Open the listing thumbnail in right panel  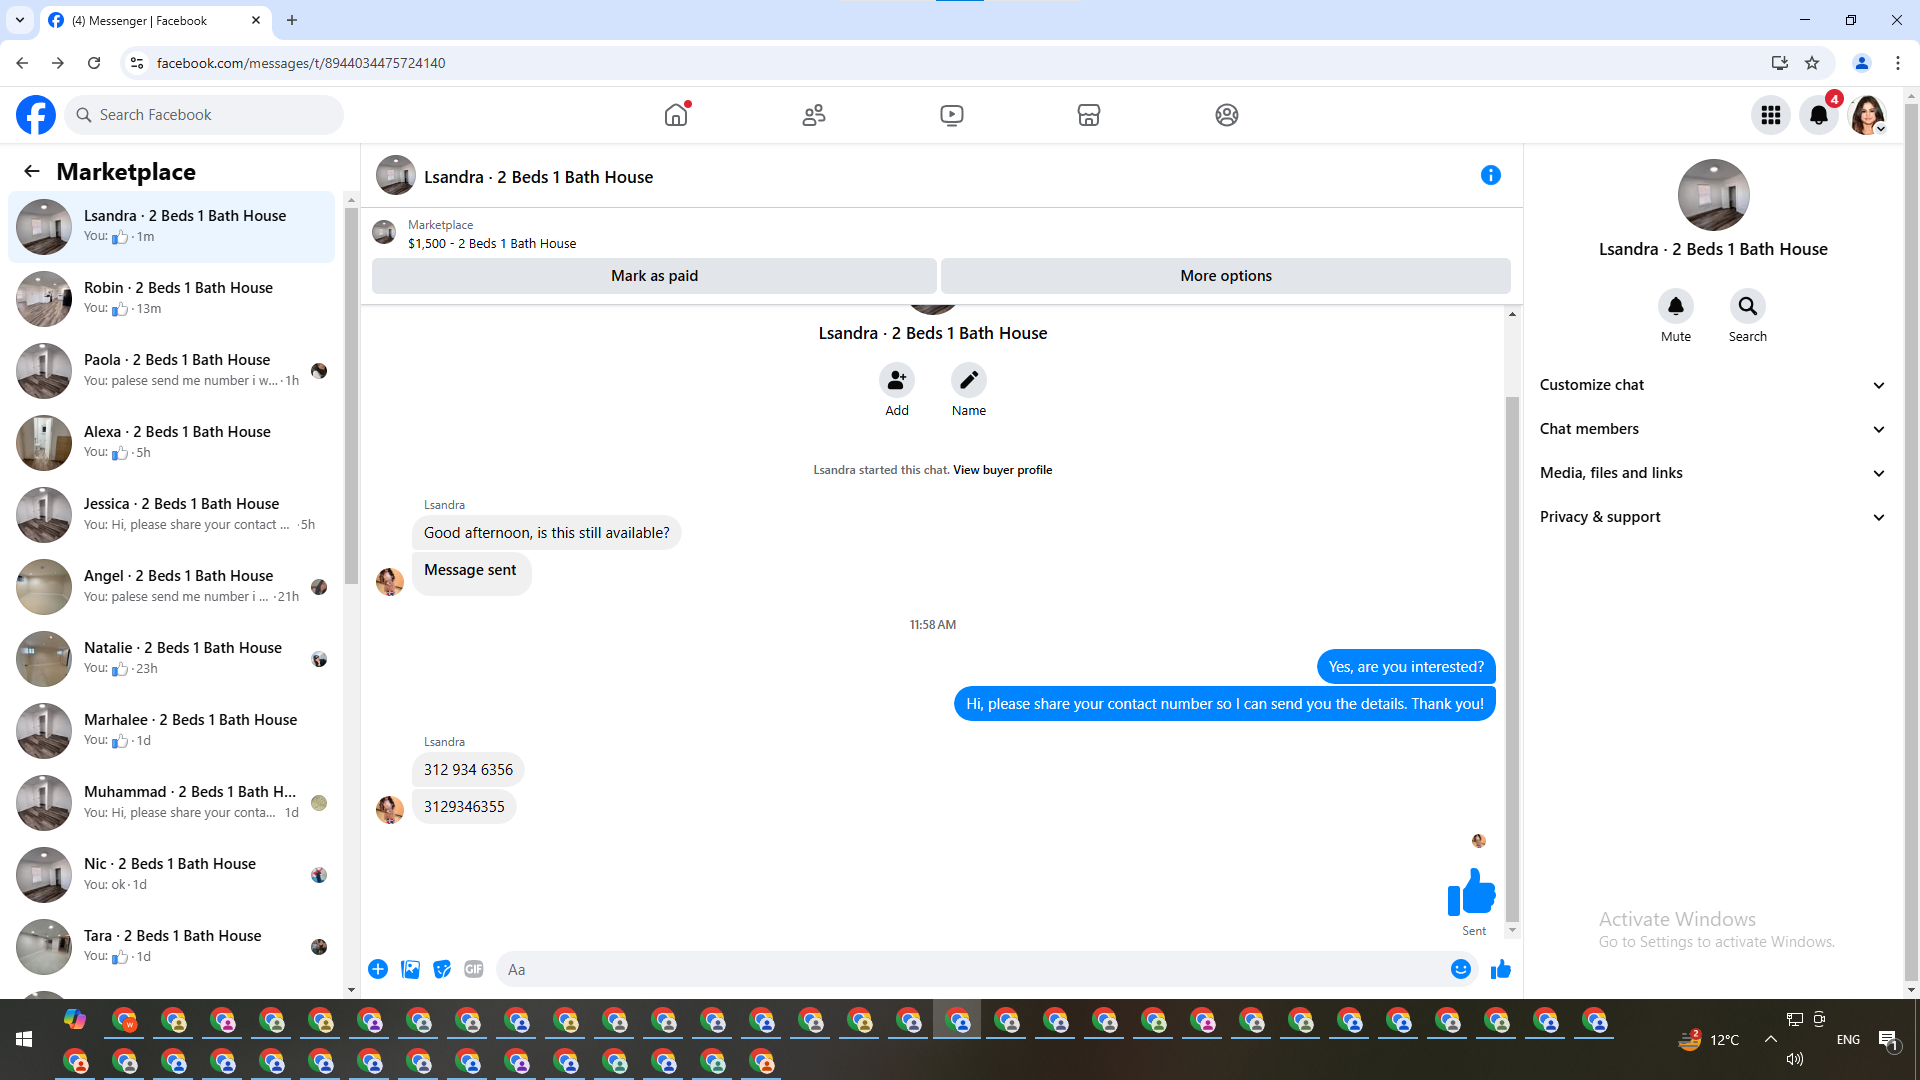[x=1714, y=195]
